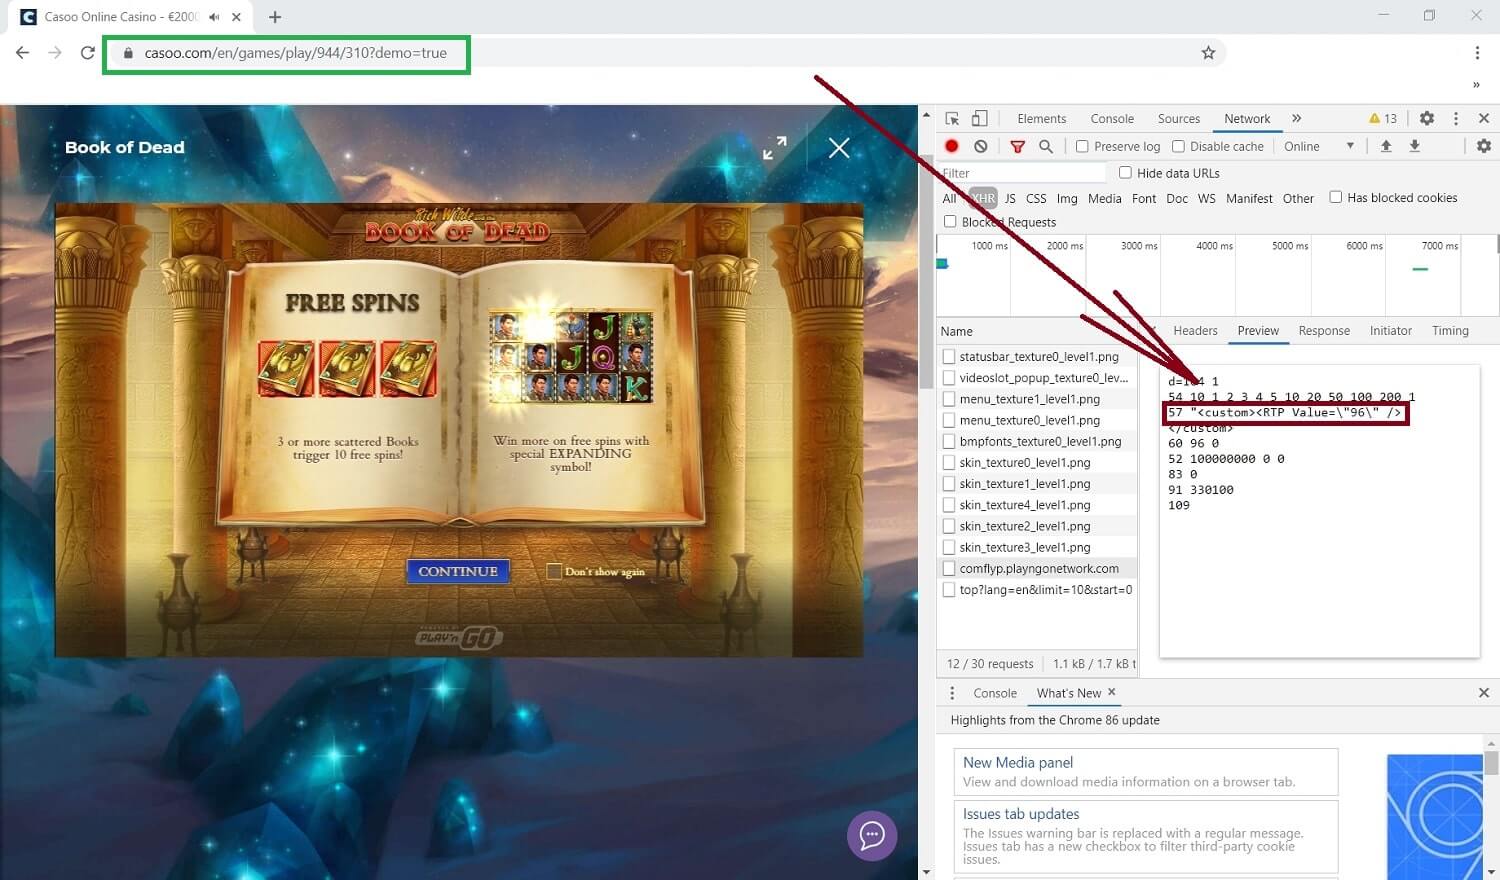Tick the checkbox for menu_texture1_level1.png
Screen dimensions: 1500x880
tap(949, 399)
